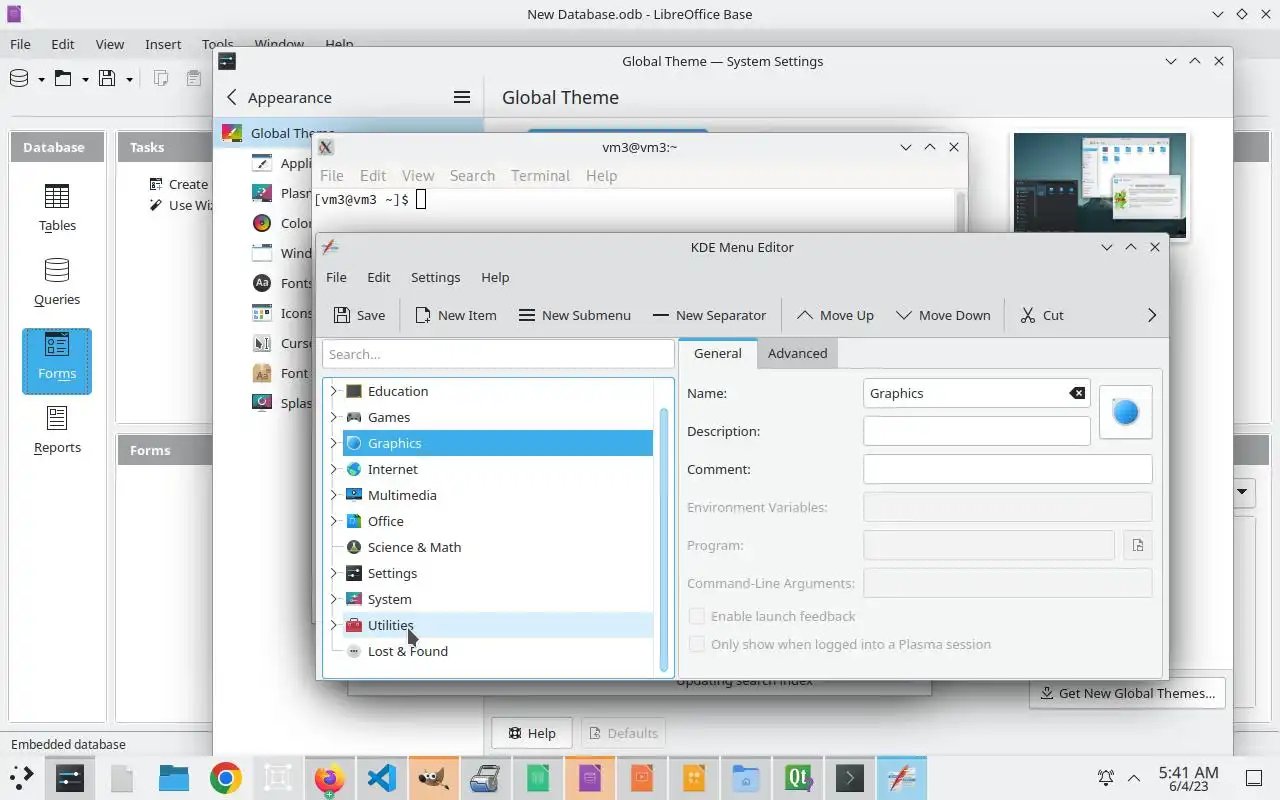This screenshot has height=800, width=1280.
Task: Open hamburger menu in System Settings sidebar
Action: point(461,97)
